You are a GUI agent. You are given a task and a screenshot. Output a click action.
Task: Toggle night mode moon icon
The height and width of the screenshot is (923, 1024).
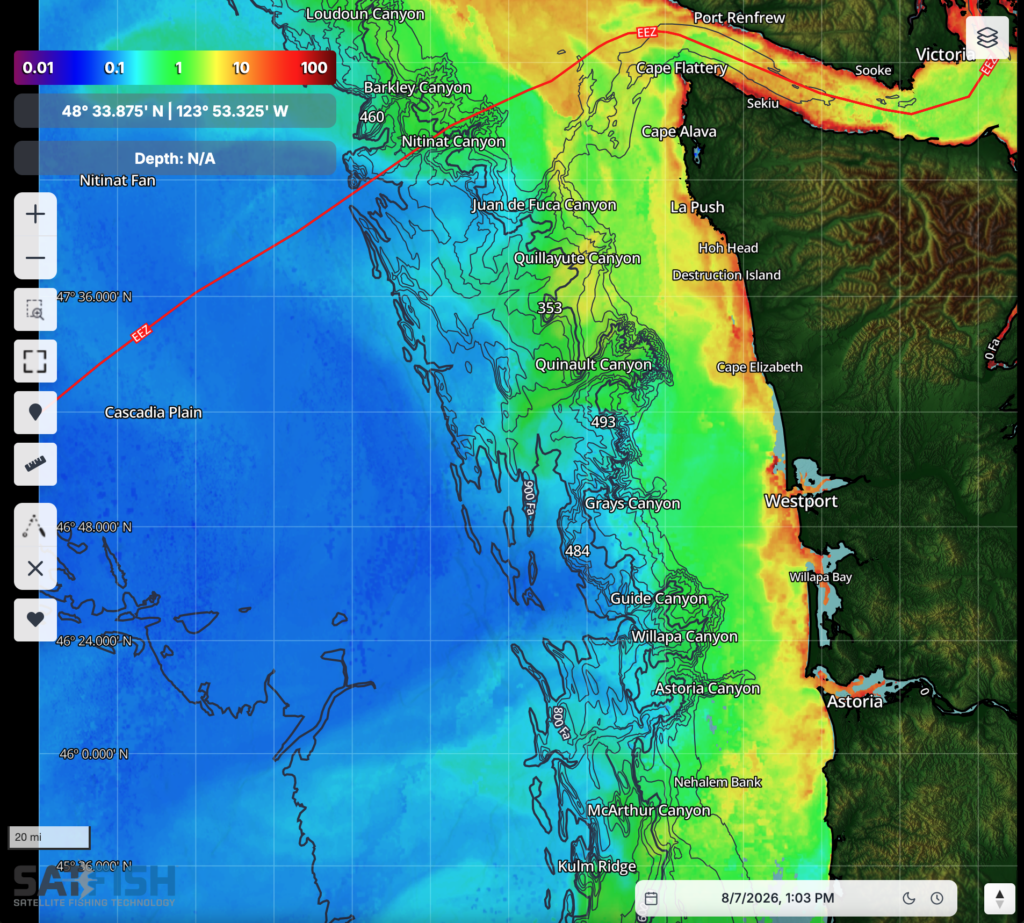[908, 898]
